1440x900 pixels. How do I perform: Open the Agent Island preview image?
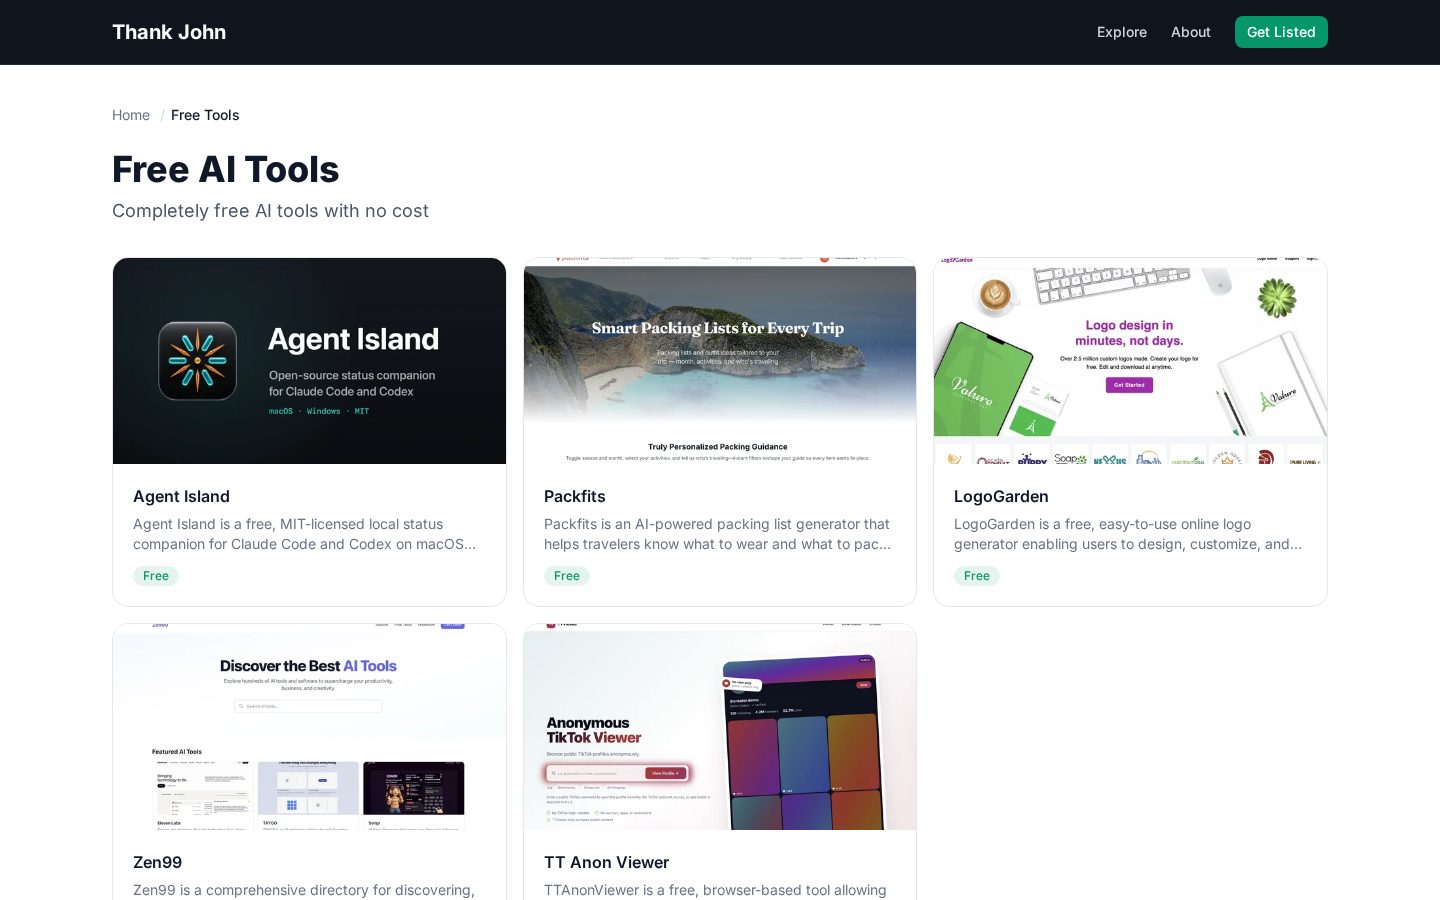pyautogui.click(x=309, y=361)
